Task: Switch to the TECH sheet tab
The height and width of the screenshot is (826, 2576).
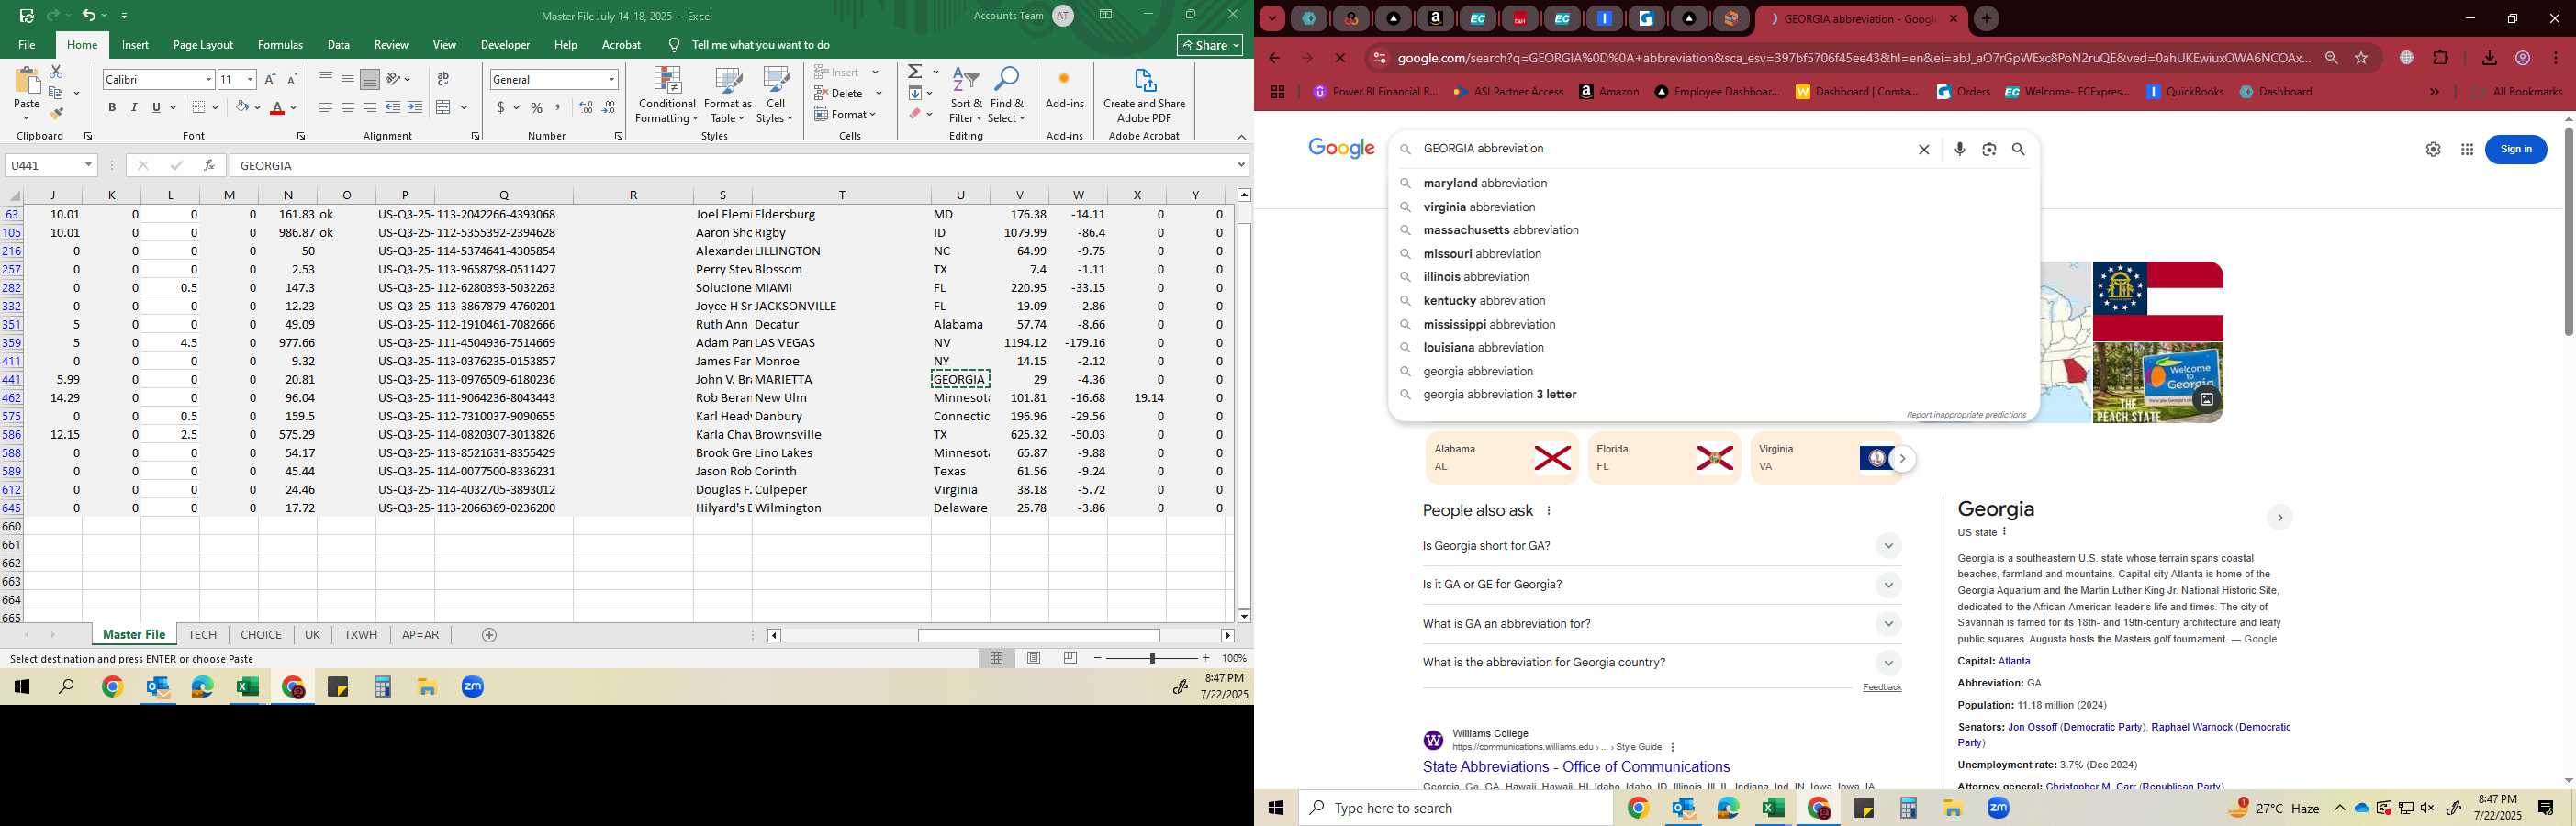Action: coord(202,635)
